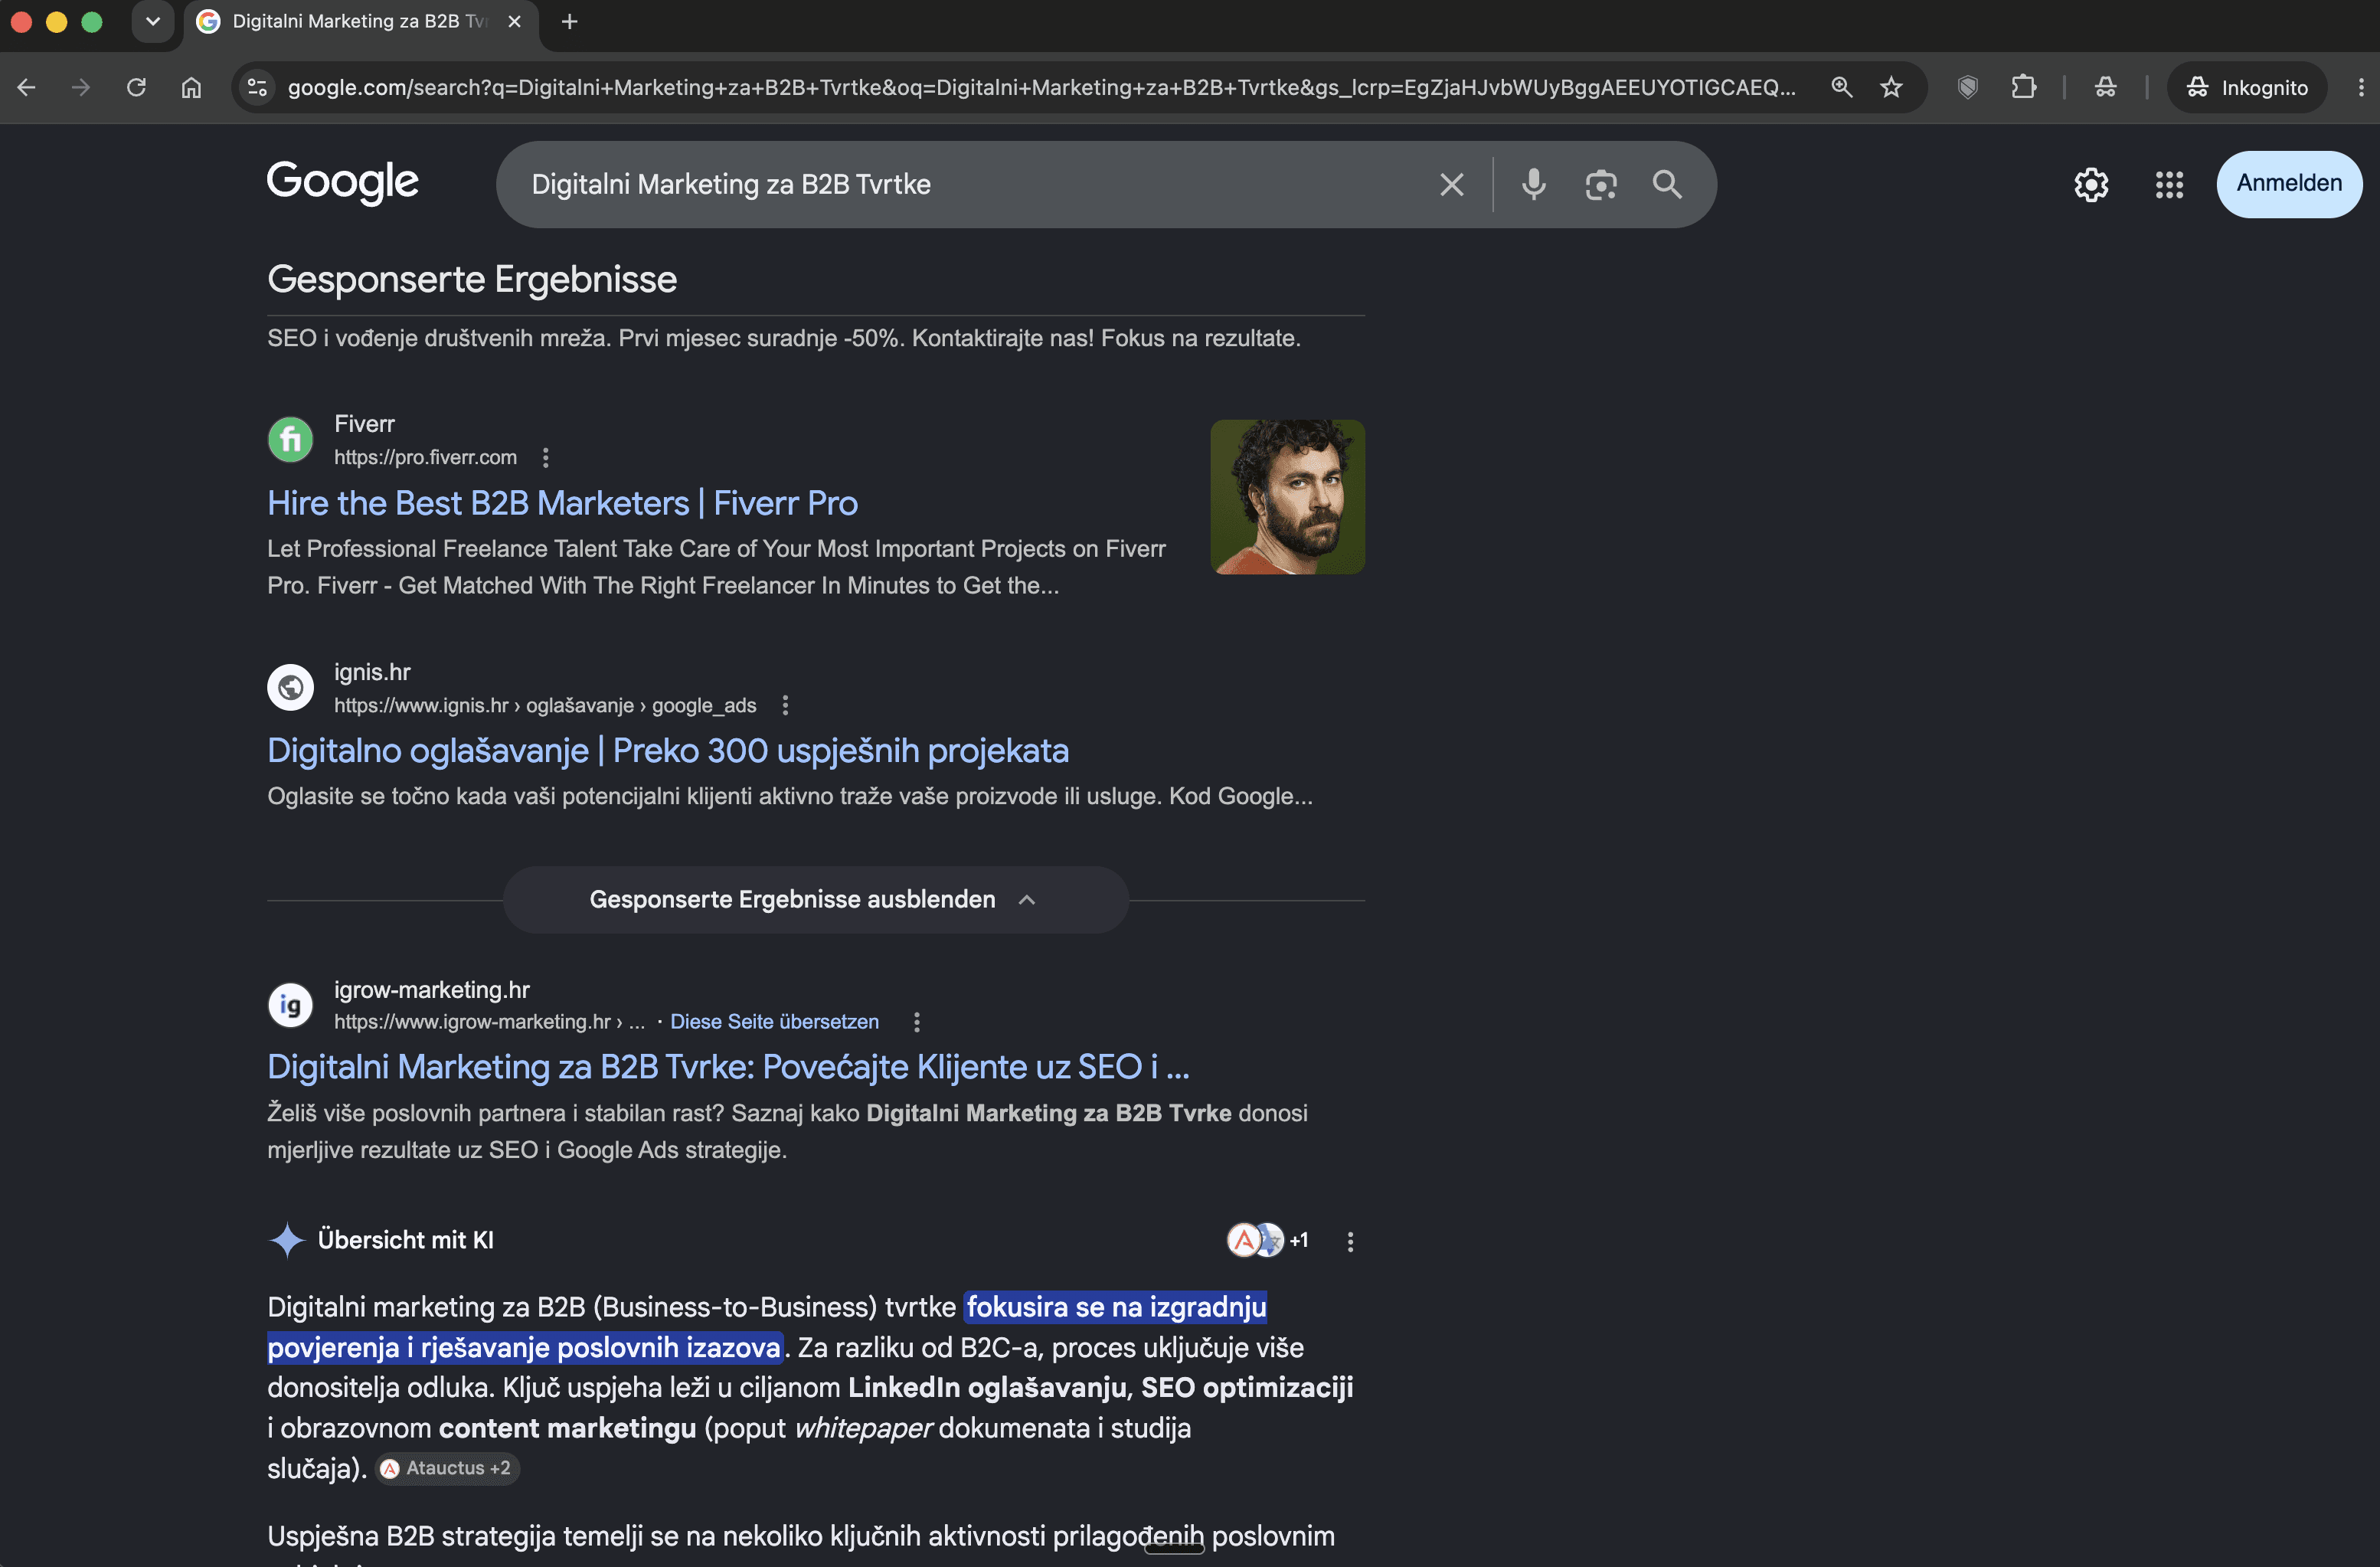
Task: Close the Digitalni Marketing za B2B tab
Action: (x=515, y=21)
